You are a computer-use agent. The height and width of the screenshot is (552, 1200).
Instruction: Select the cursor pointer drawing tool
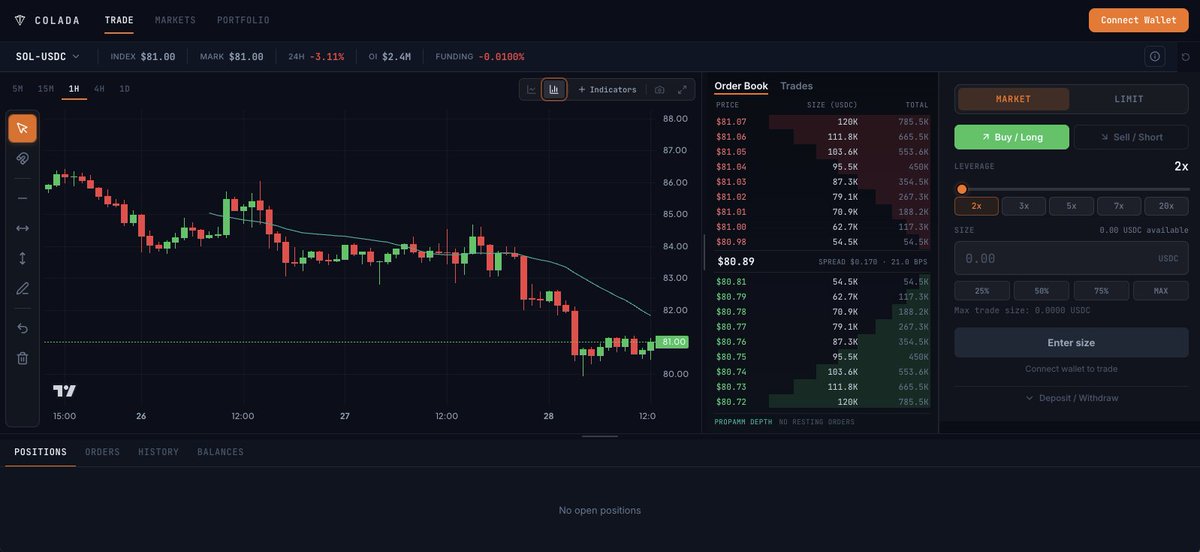coord(22,128)
